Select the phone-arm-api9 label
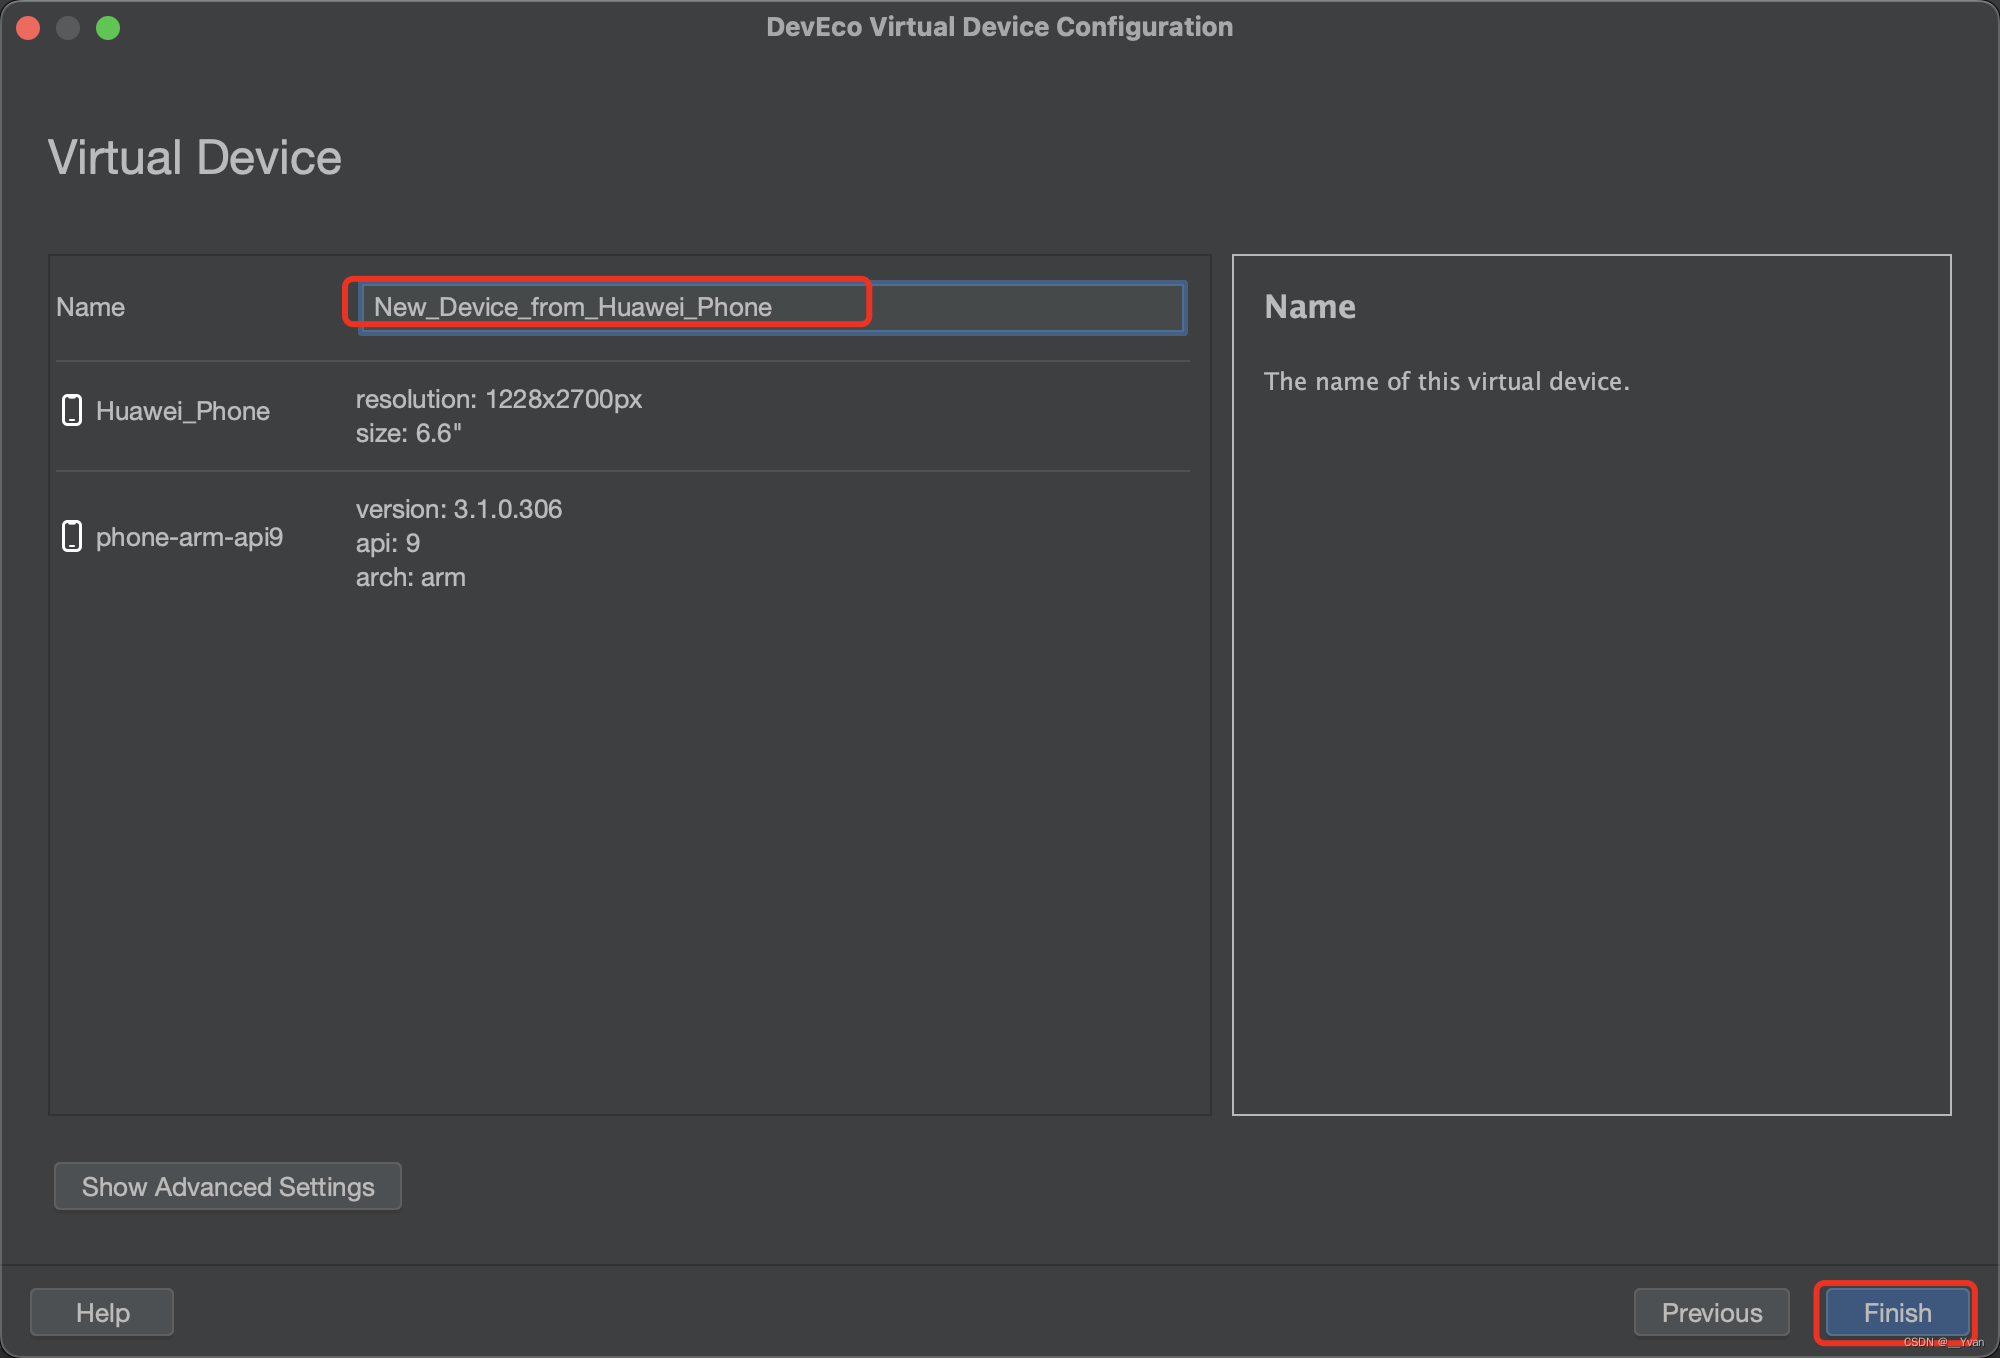The image size is (2000, 1358). [189, 537]
